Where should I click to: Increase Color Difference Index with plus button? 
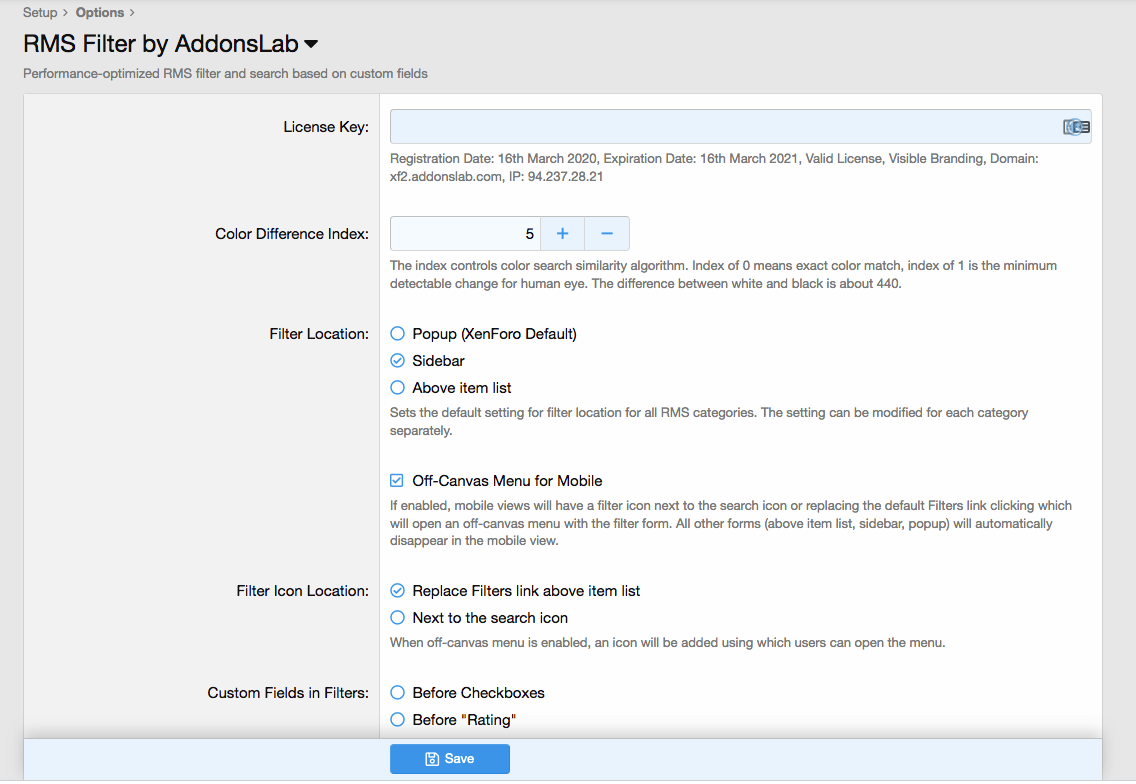click(562, 234)
